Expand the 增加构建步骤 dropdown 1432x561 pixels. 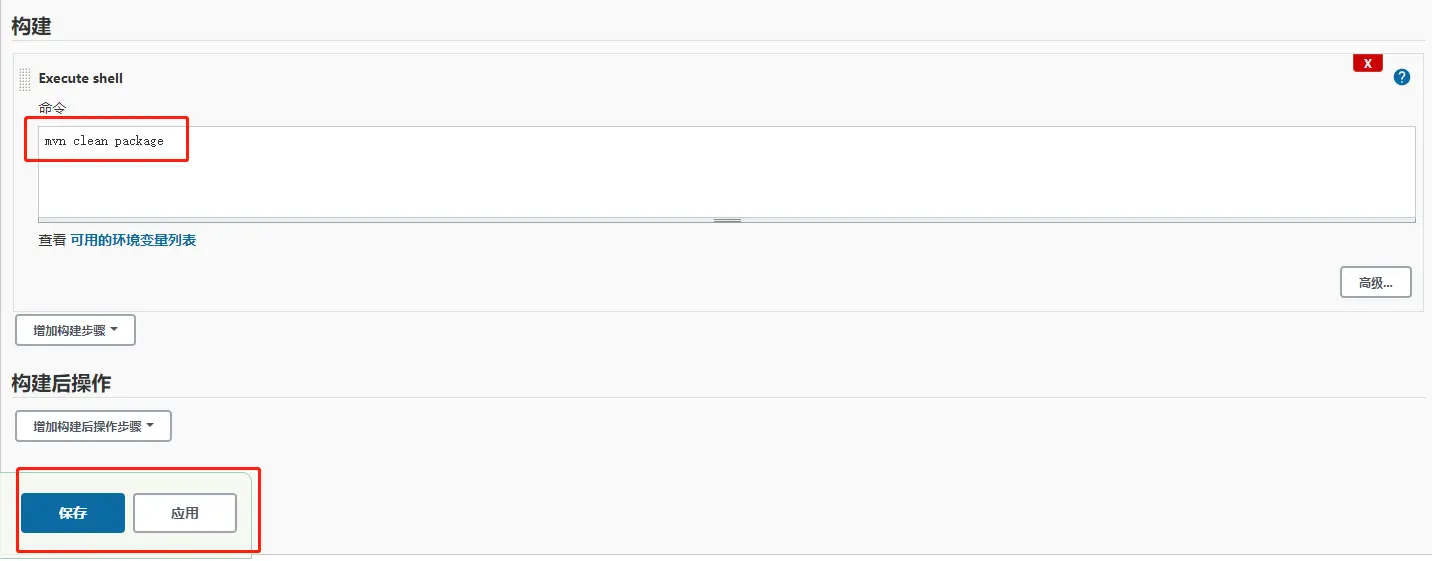75,330
